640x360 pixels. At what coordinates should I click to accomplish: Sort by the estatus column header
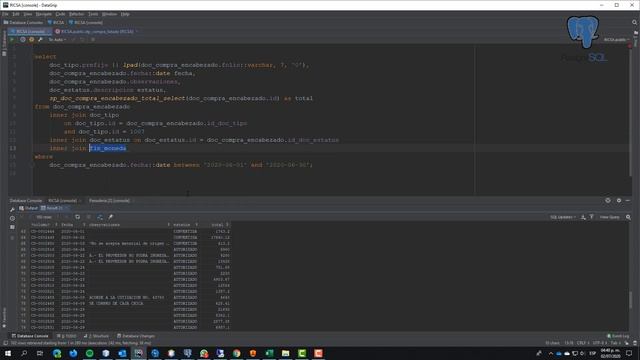[185, 225]
